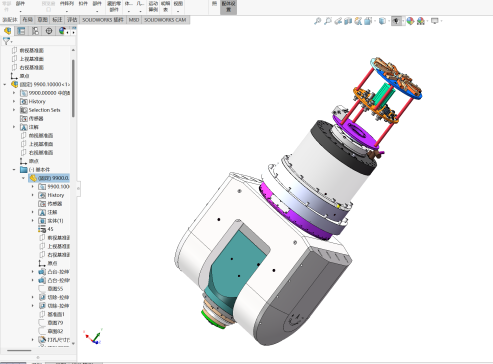Click the 基本件 folder icon

click(23, 170)
